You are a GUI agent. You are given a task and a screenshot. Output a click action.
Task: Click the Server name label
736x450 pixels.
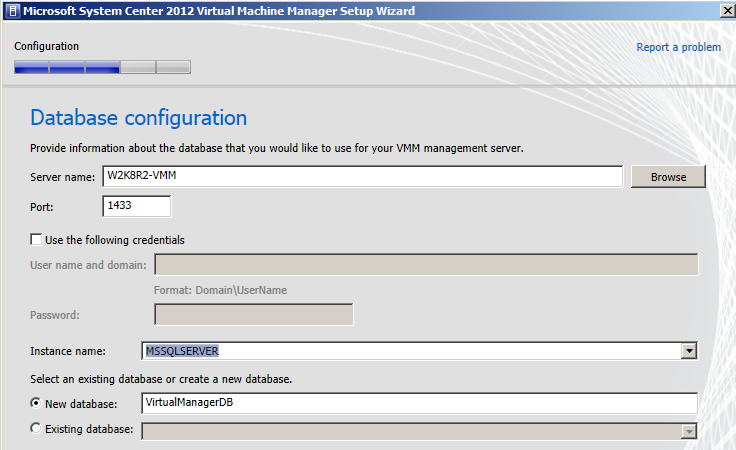tap(62, 177)
